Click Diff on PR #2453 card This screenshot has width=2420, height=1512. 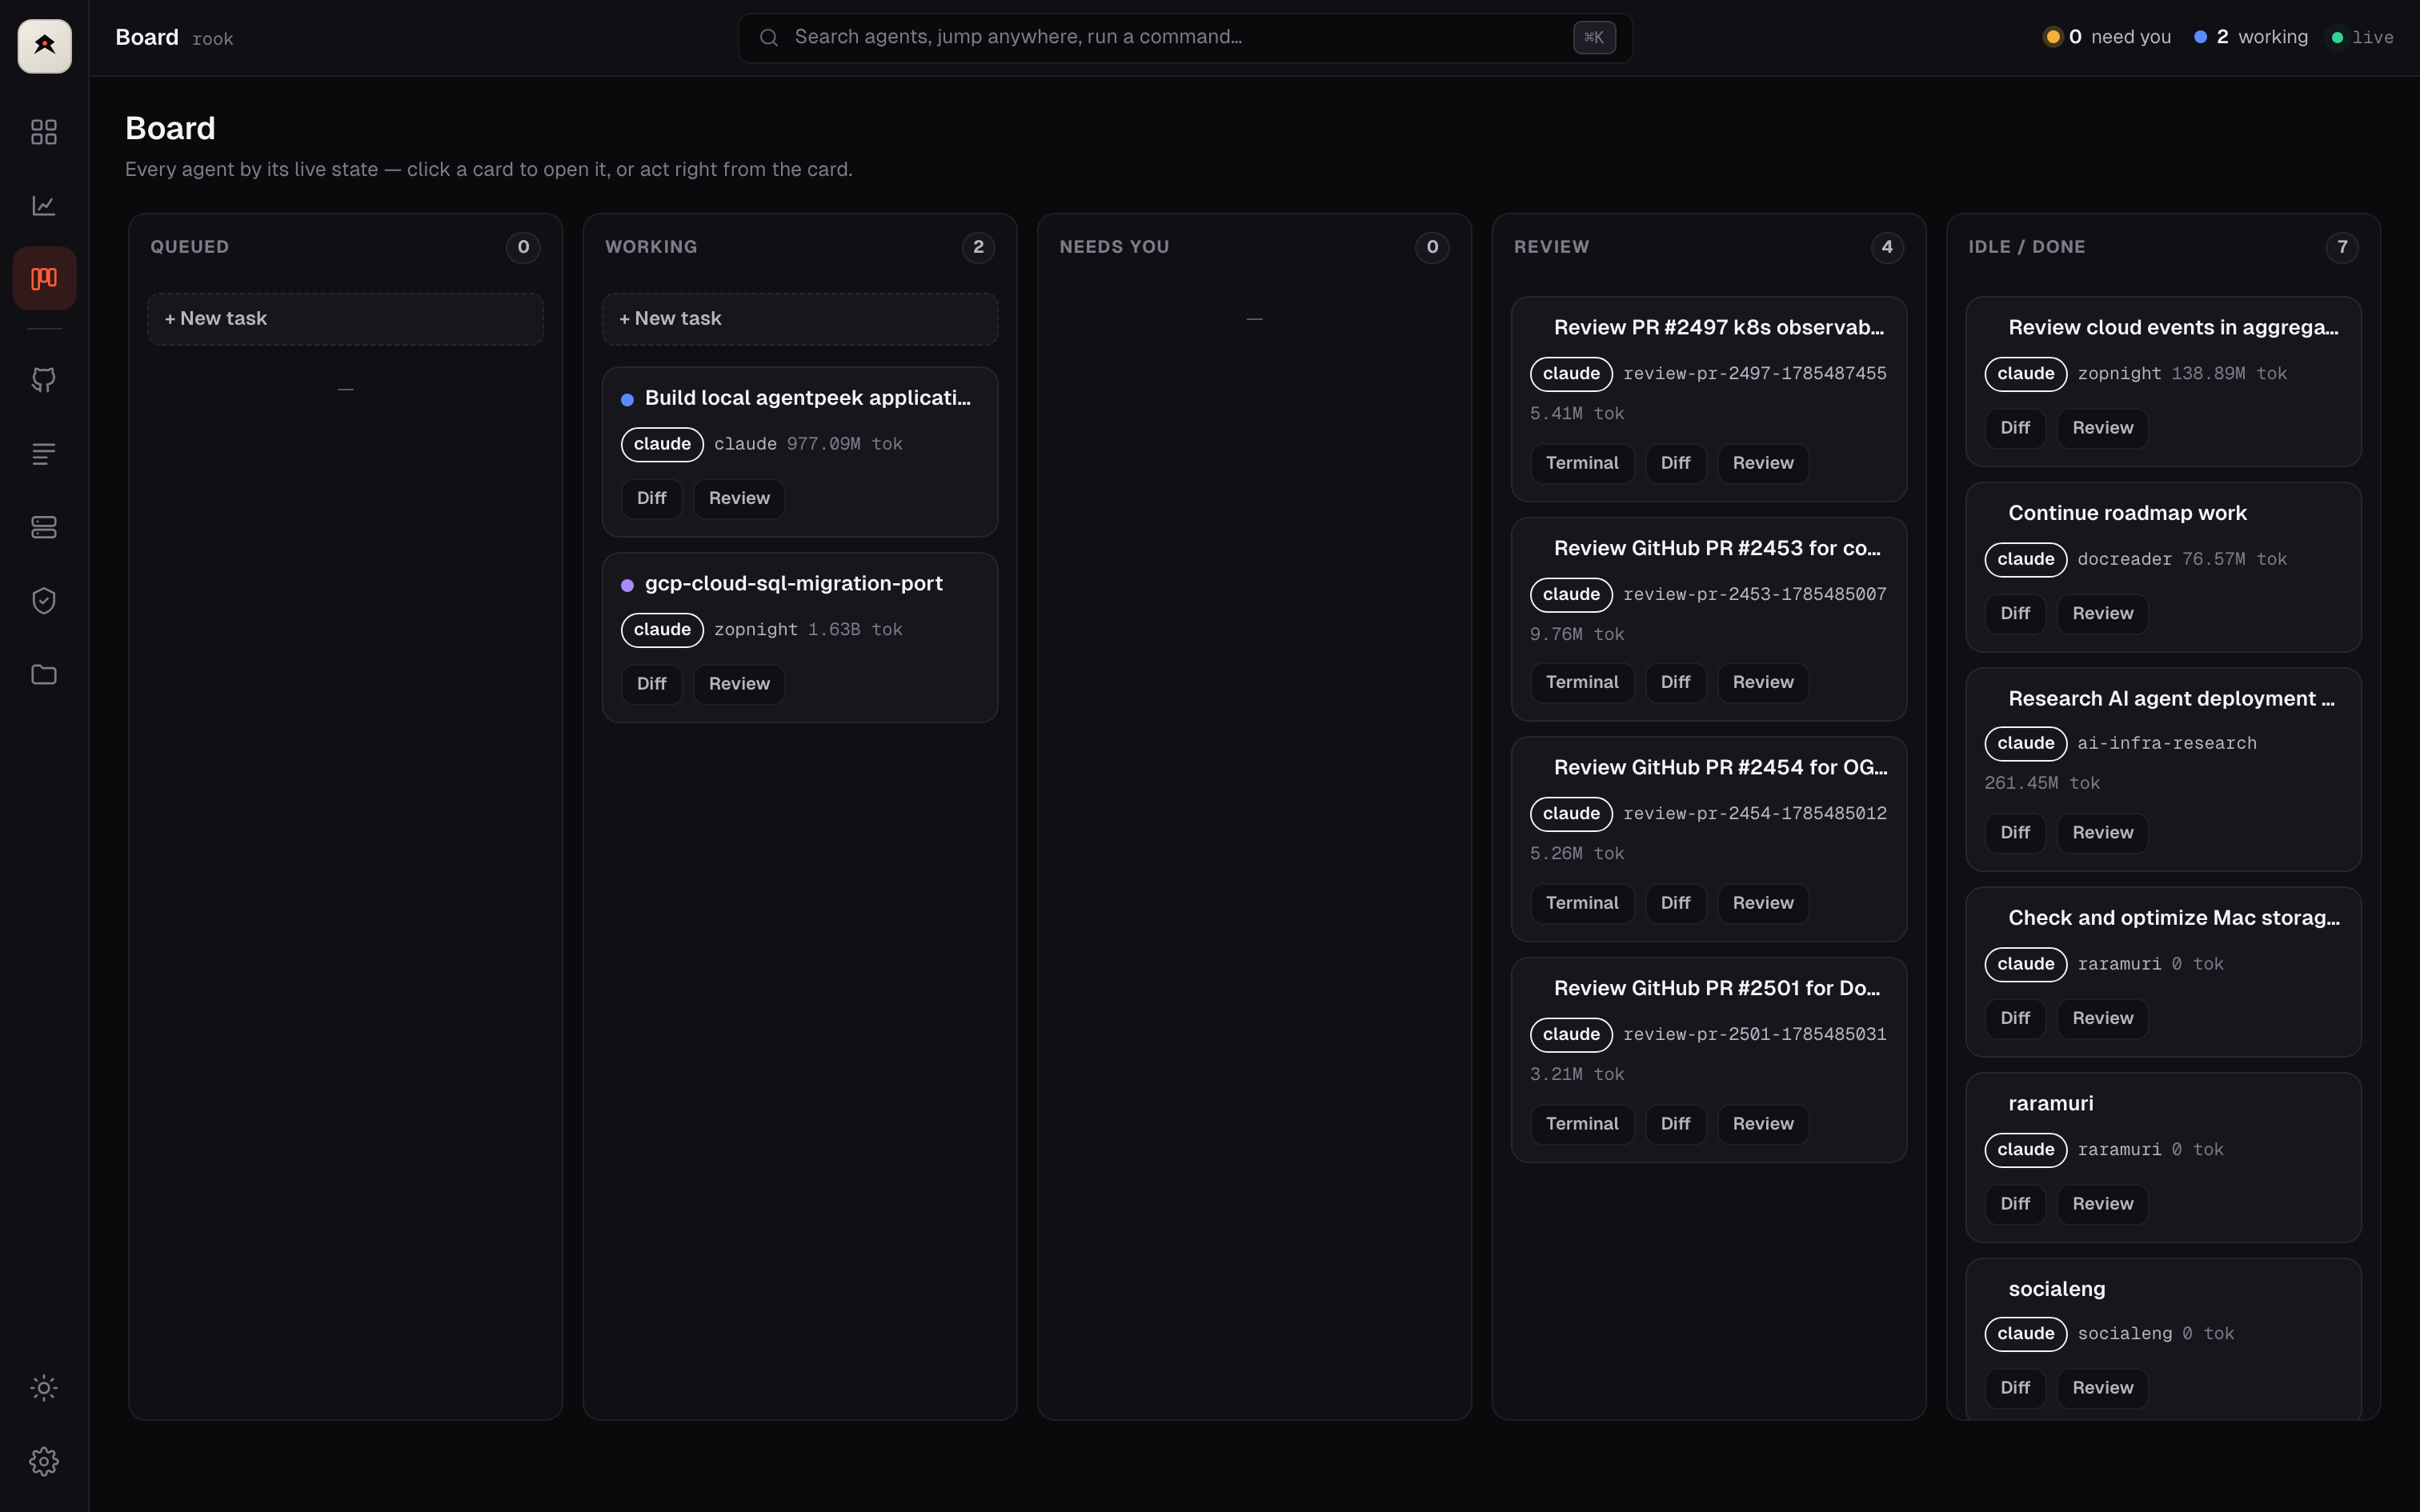pos(1675,682)
